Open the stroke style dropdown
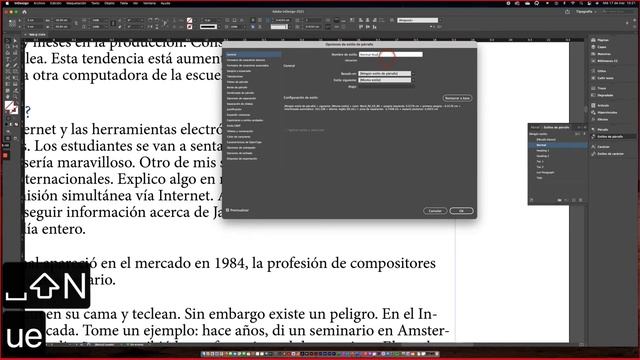The height and width of the screenshot is (360, 640). pos(210,27)
